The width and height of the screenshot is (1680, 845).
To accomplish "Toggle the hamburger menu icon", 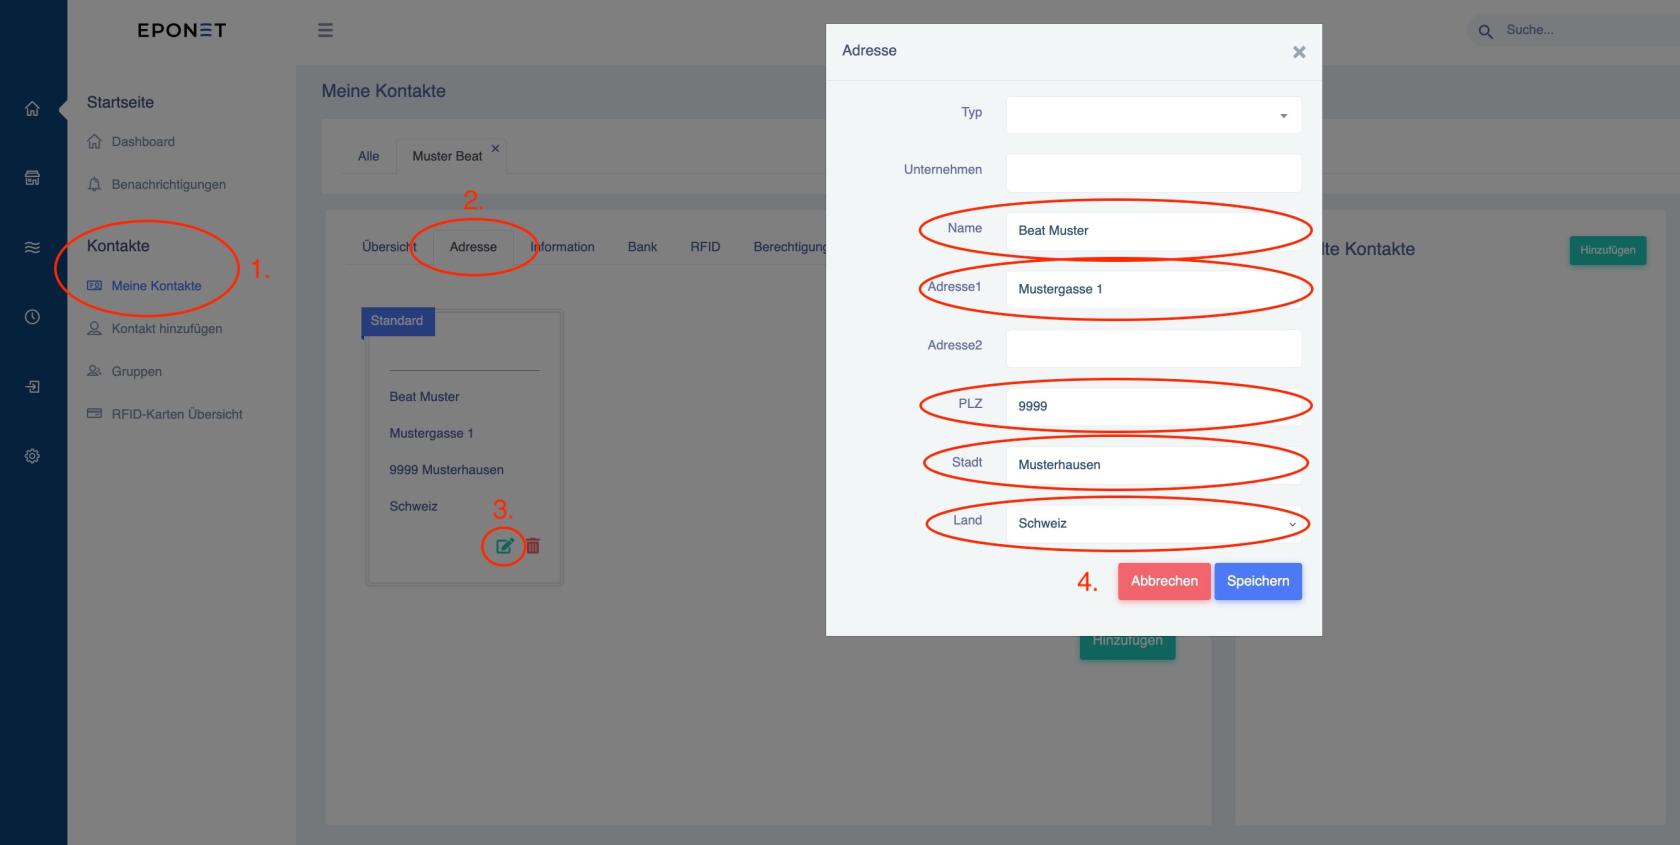I will [x=325, y=30].
